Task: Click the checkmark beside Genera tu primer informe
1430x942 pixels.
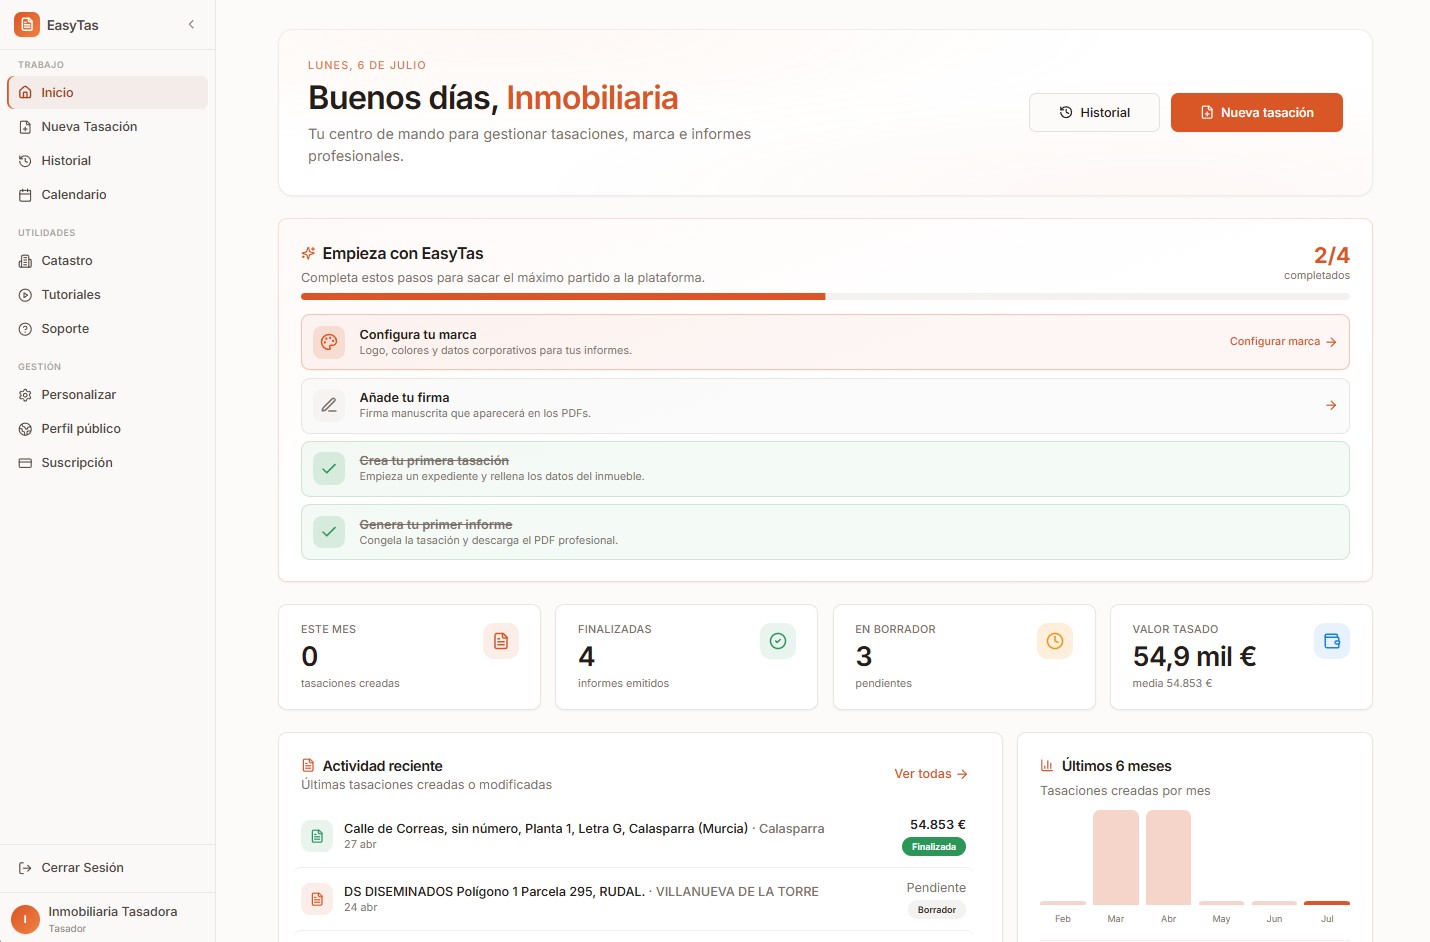Action: [x=329, y=532]
